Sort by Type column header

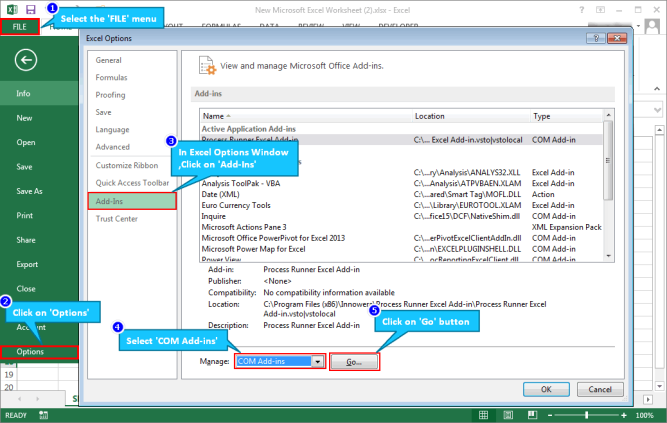coord(566,116)
